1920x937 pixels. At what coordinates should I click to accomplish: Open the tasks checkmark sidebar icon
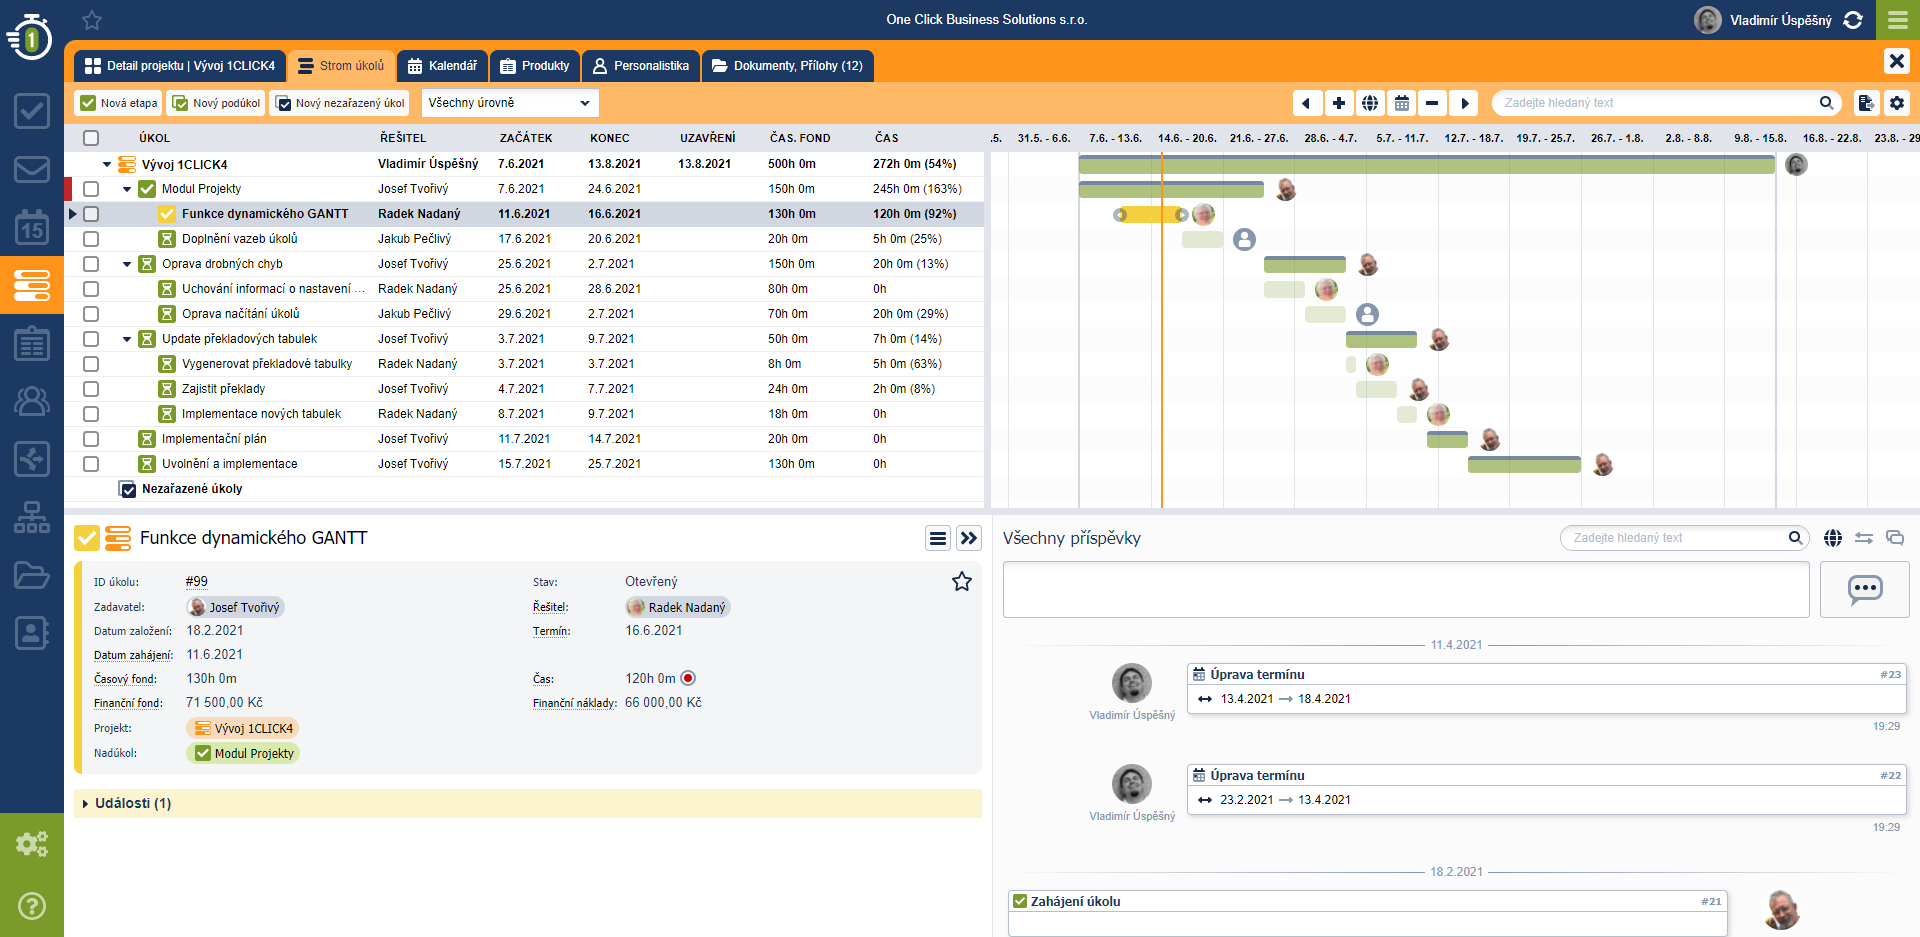pyautogui.click(x=32, y=111)
